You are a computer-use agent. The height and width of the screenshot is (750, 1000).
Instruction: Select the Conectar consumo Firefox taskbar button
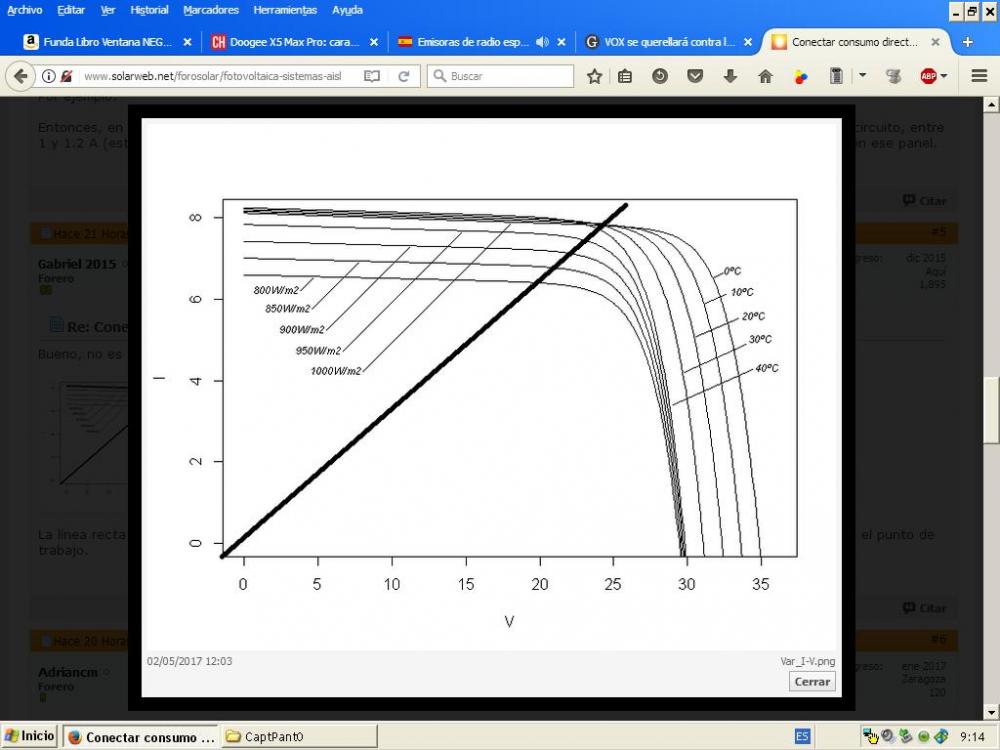click(x=140, y=737)
